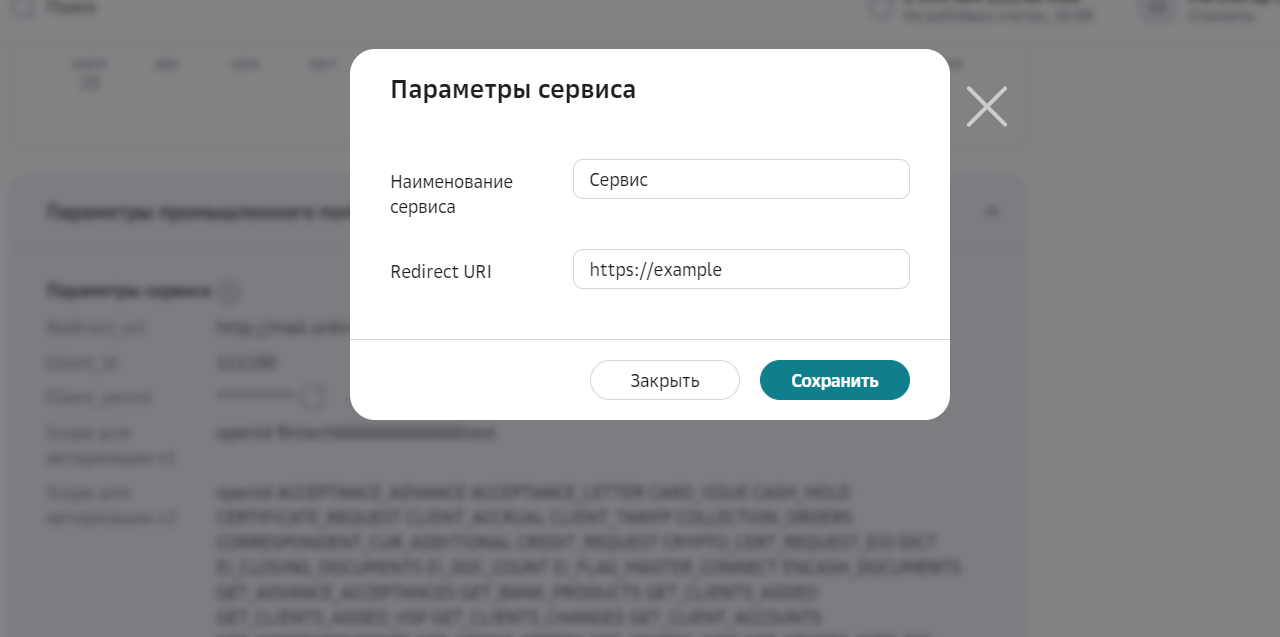Click the Закрыть button
Screen dimensions: 1280x637
[665, 380]
